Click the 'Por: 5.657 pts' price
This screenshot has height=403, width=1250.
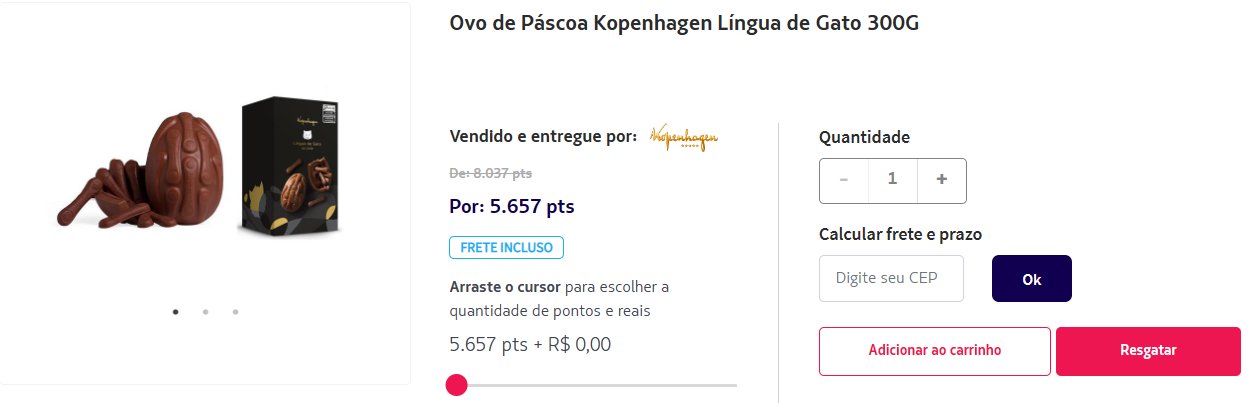pos(512,207)
